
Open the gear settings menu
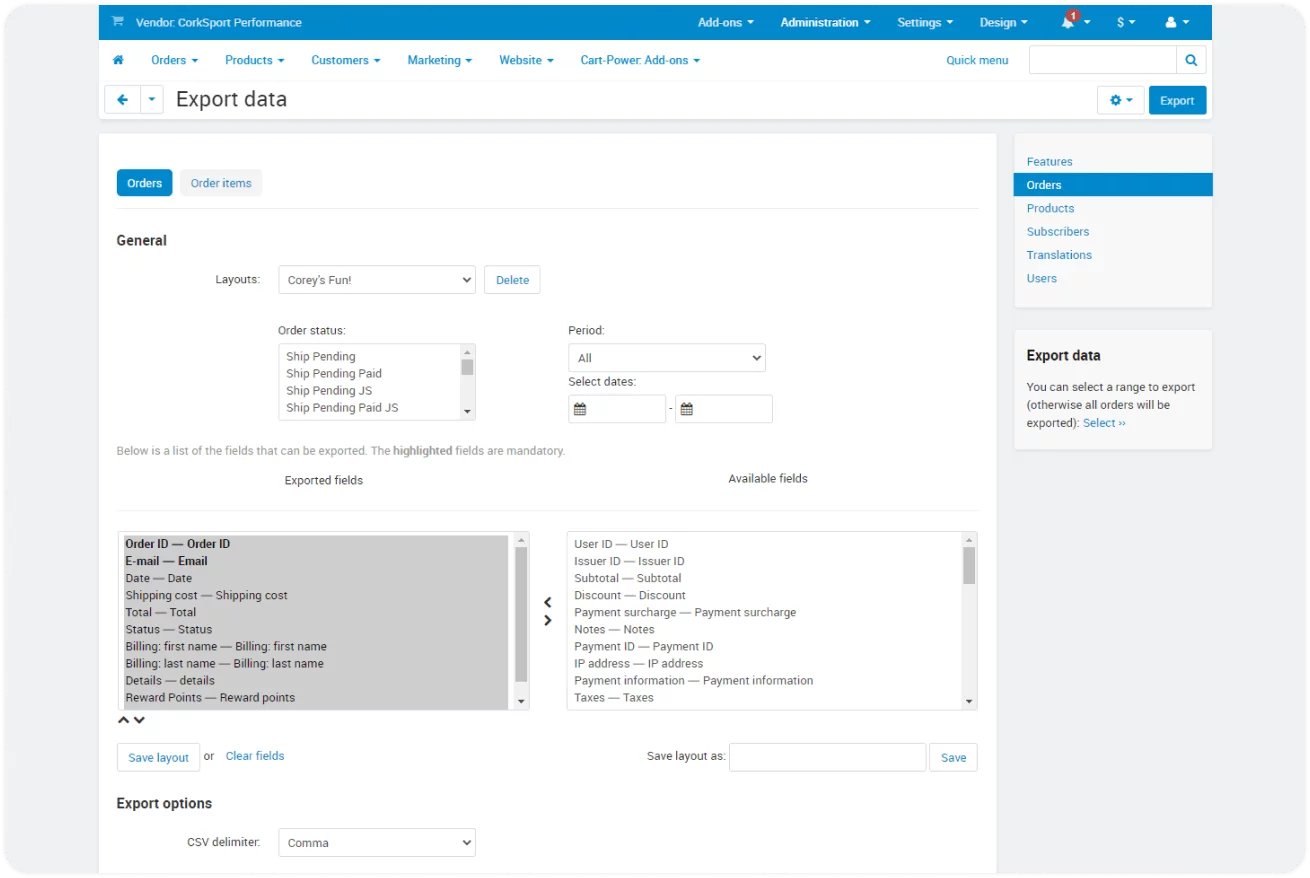[x=1120, y=100]
